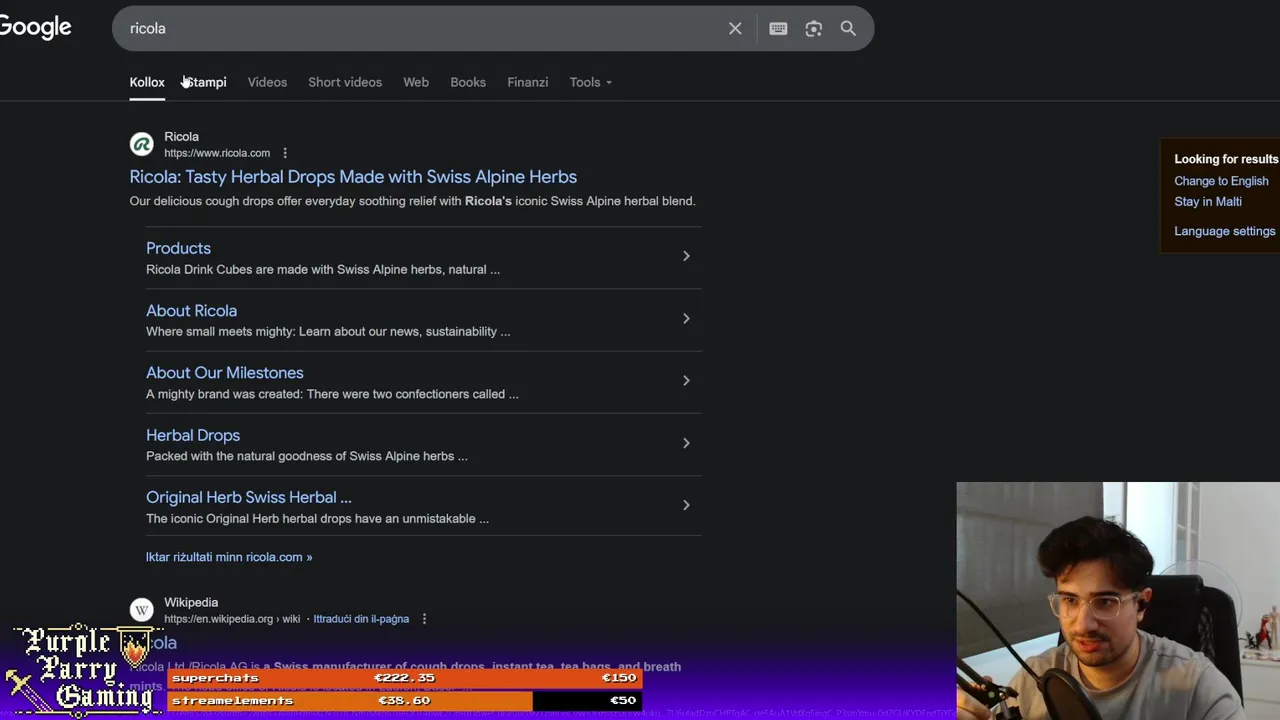This screenshot has height=720, width=1280.
Task: Expand Original Herb Swiss Herbal chevron
Action: click(686, 505)
